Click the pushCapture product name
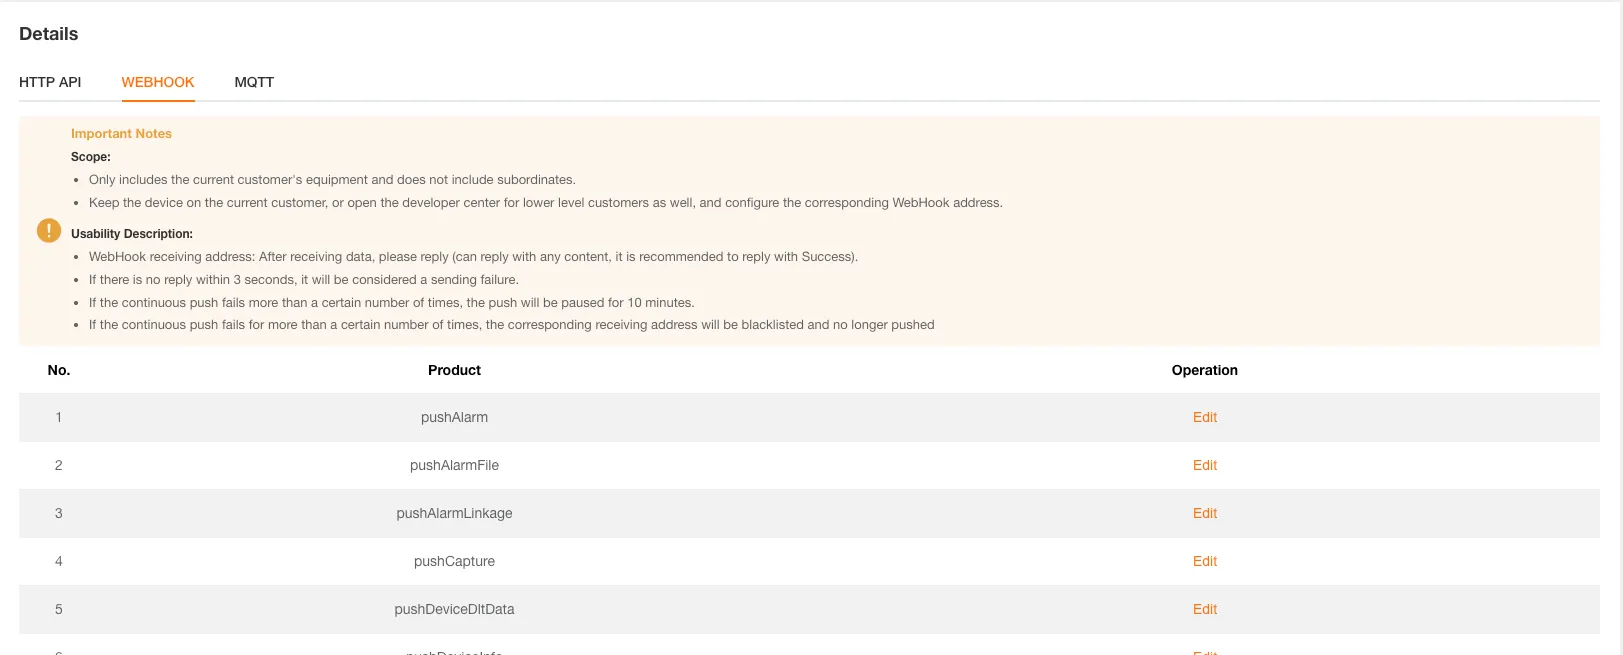This screenshot has height=655, width=1623. click(454, 561)
